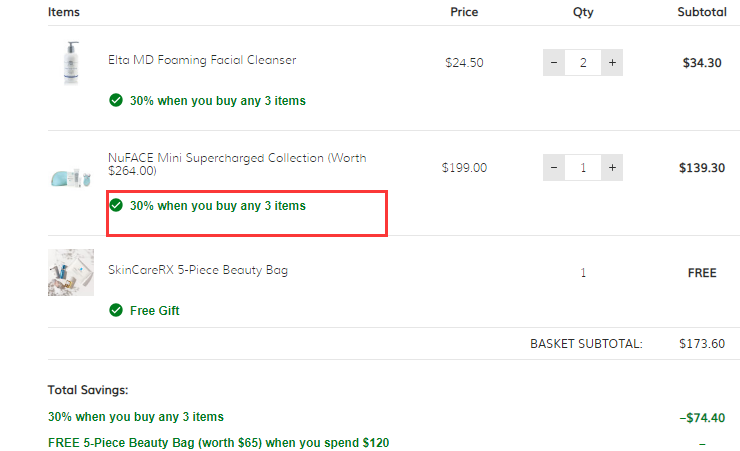Open SkinCareRX 5-Piece Beauty Bag link

tap(198, 270)
